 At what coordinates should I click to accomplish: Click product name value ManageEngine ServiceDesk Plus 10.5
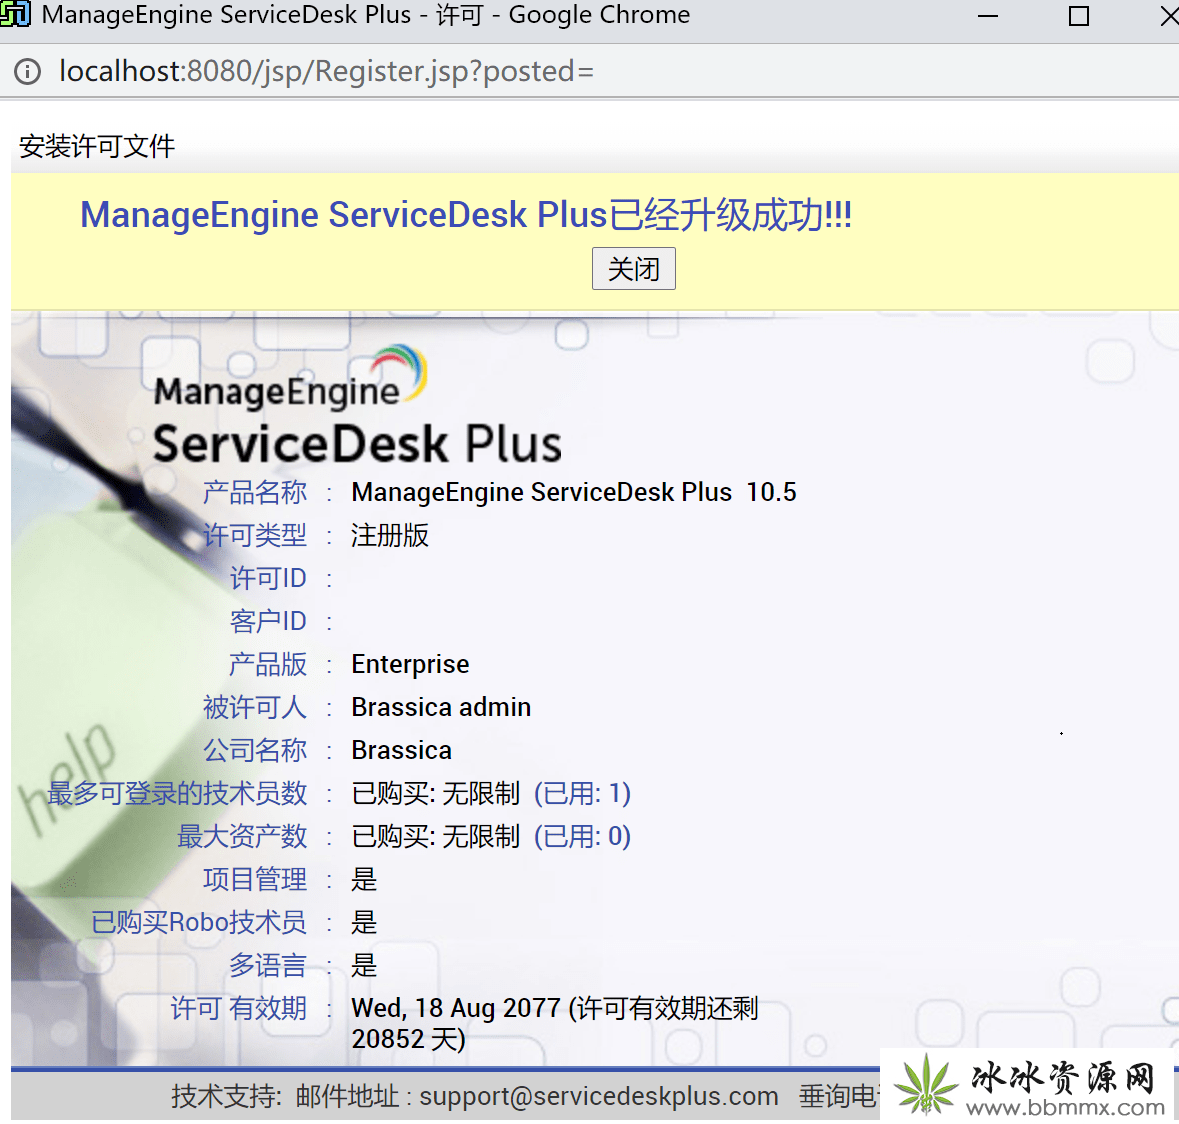574,492
